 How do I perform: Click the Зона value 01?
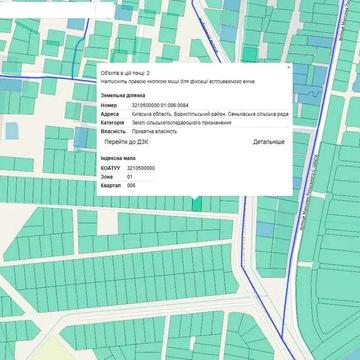click(x=130, y=177)
